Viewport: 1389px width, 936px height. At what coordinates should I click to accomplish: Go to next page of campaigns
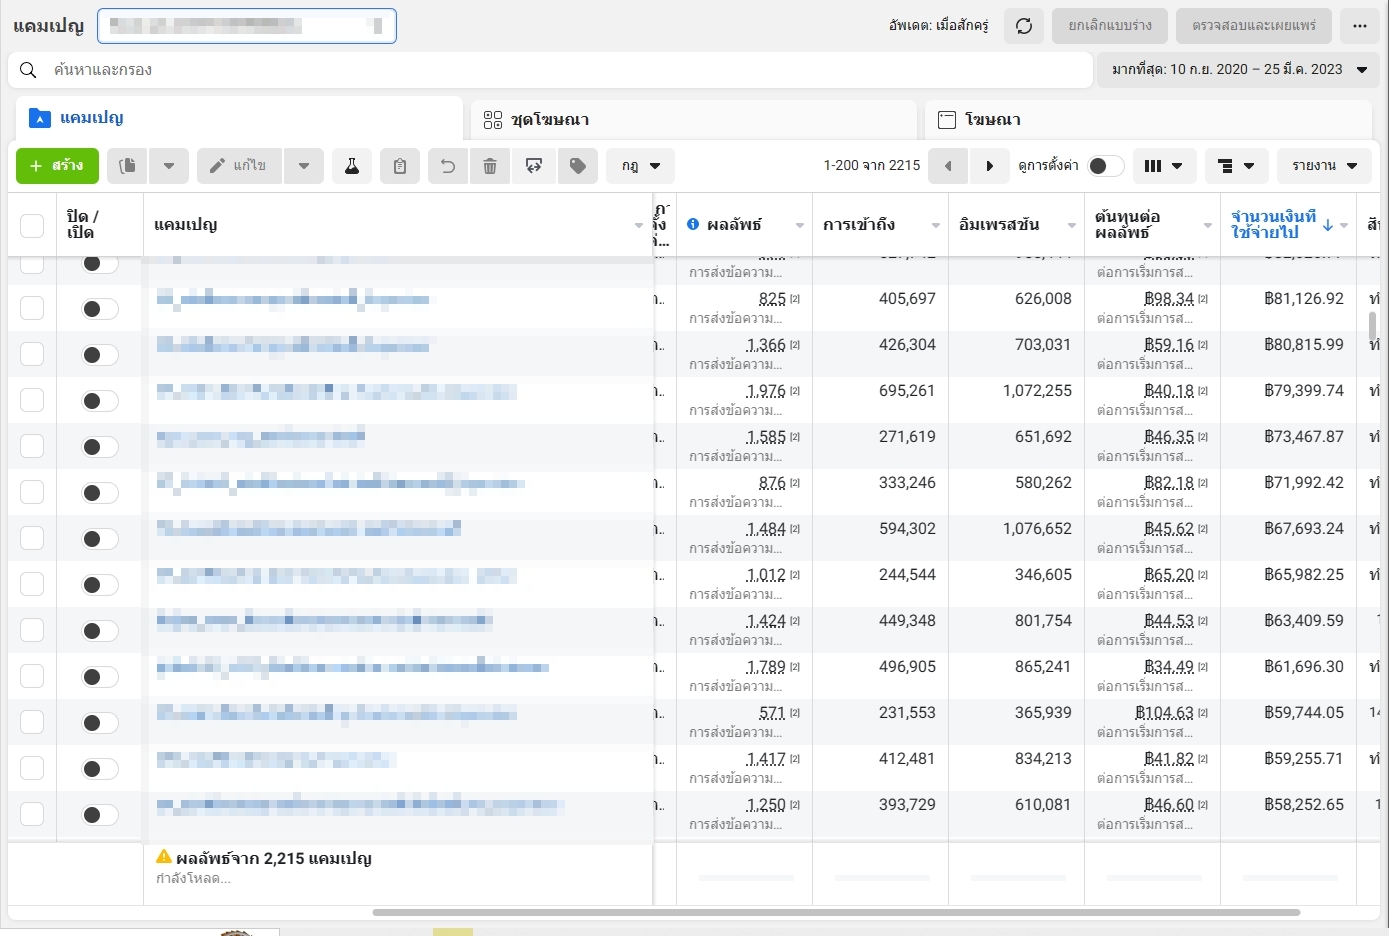click(989, 166)
